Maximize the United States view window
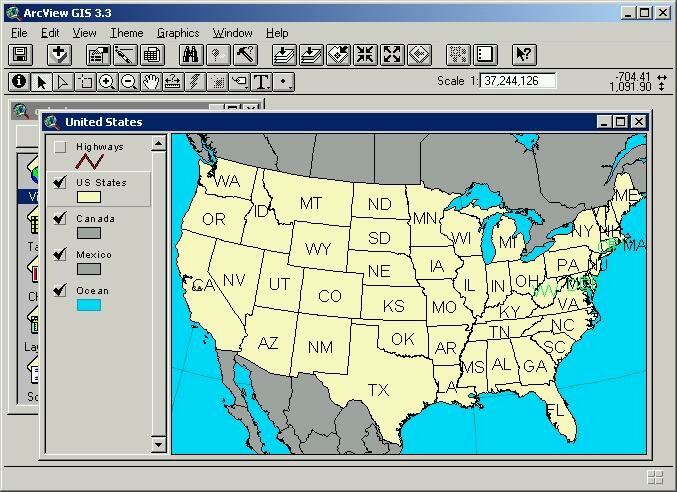This screenshot has height=492, width=677. point(620,122)
